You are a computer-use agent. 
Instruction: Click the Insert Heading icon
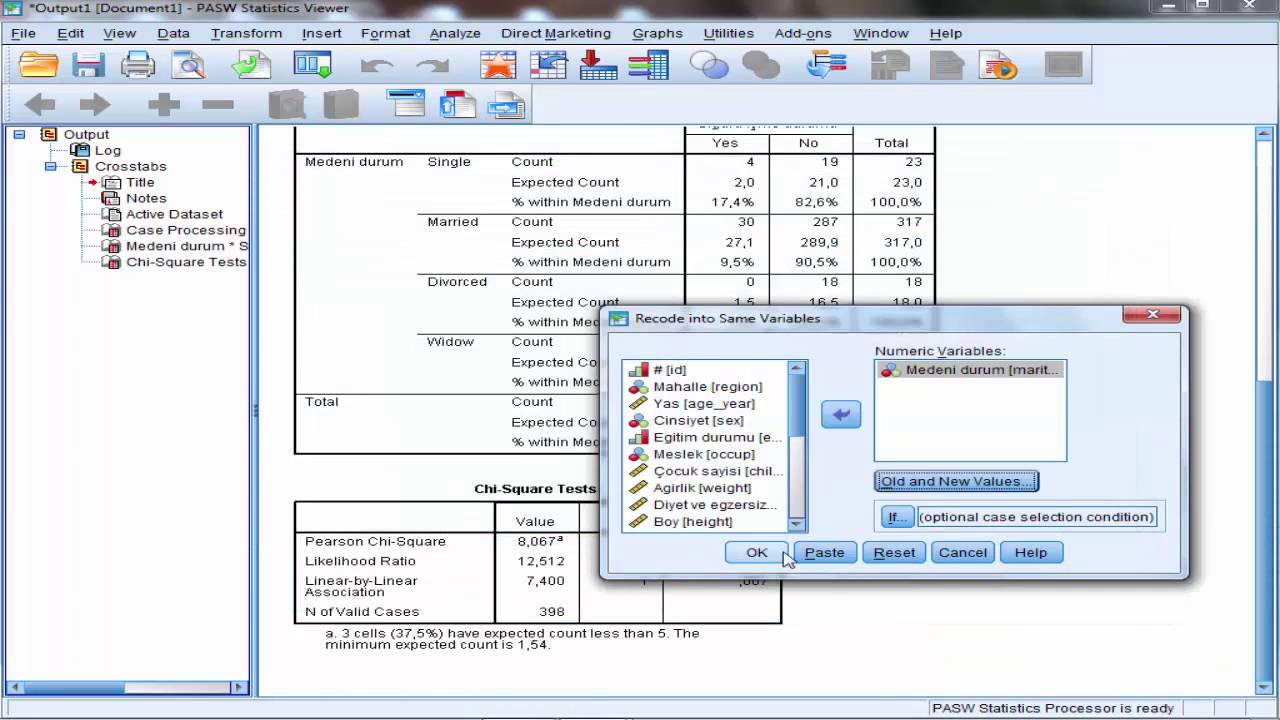point(407,104)
